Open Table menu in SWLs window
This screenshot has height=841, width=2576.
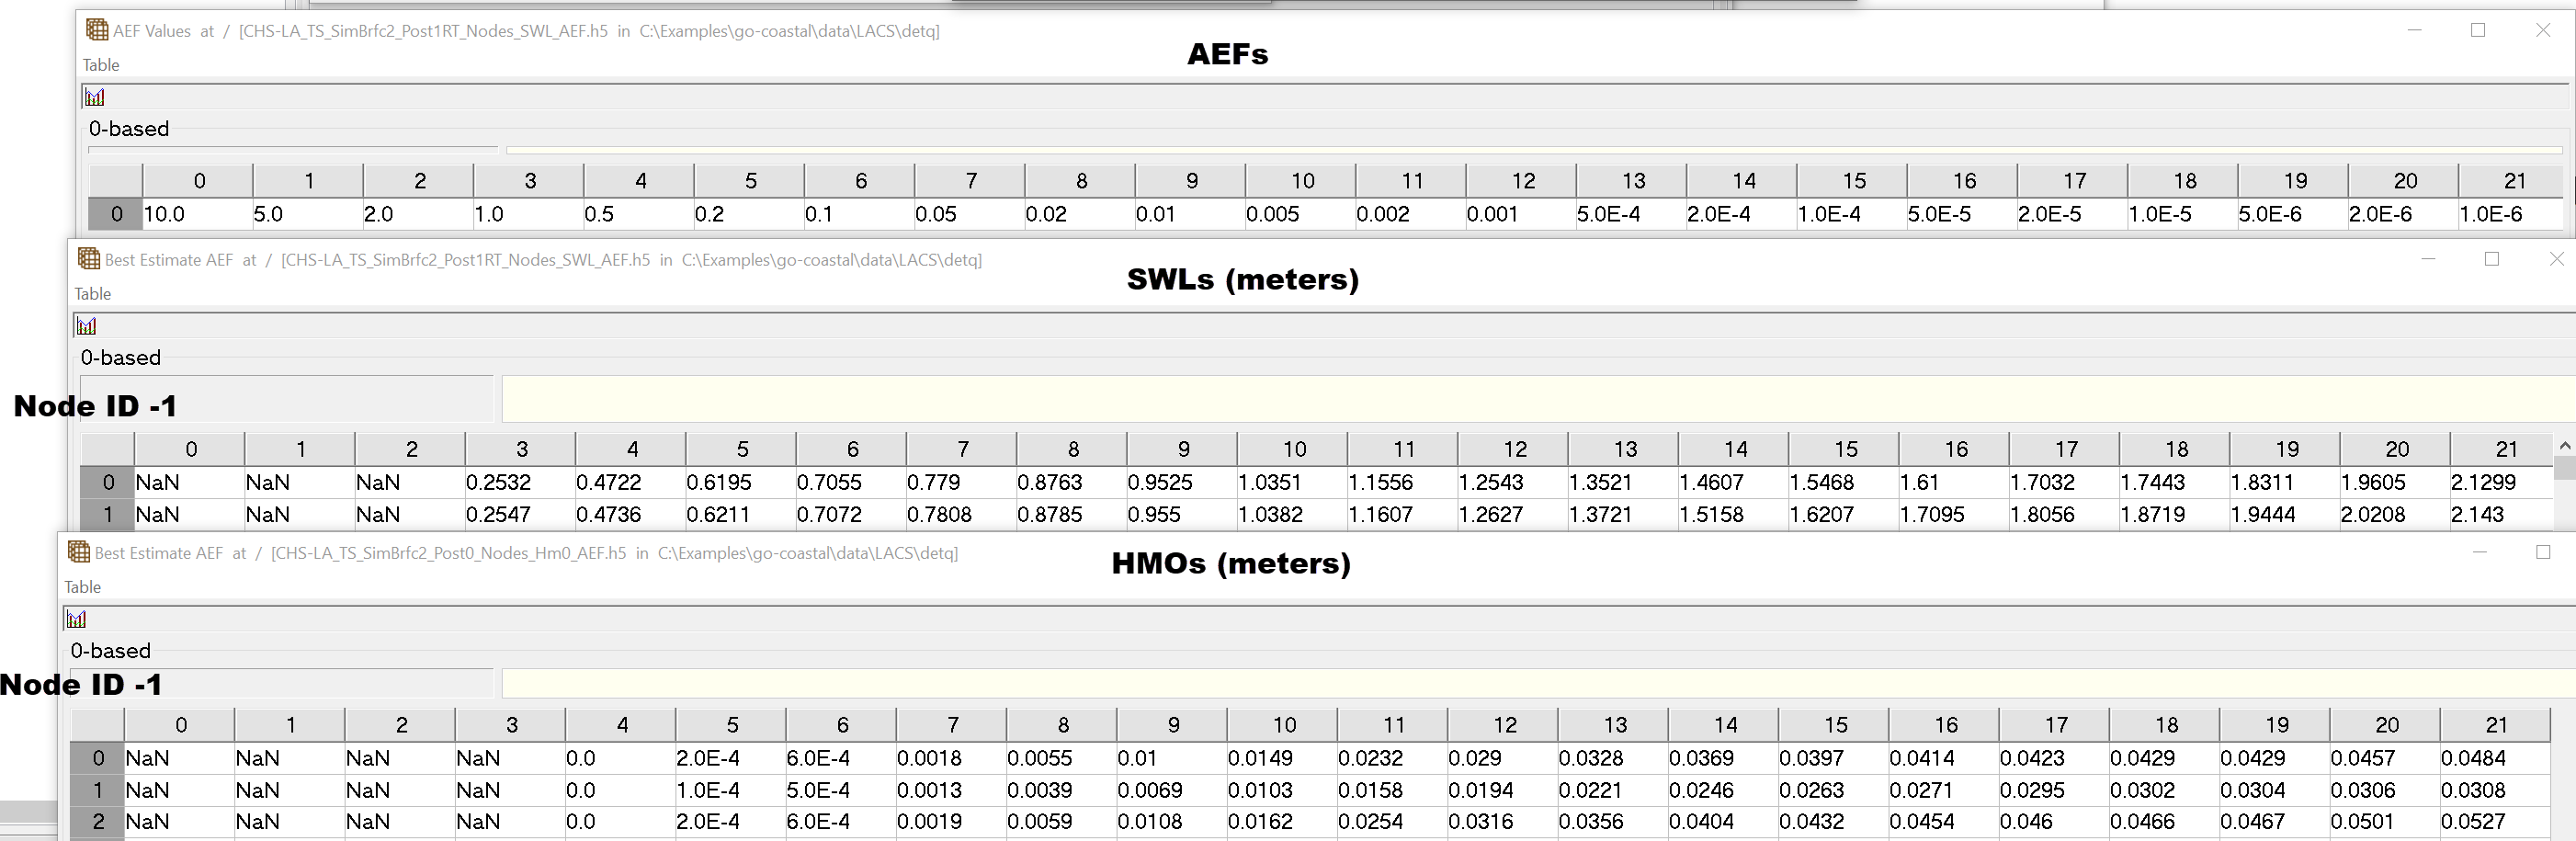pos(93,294)
